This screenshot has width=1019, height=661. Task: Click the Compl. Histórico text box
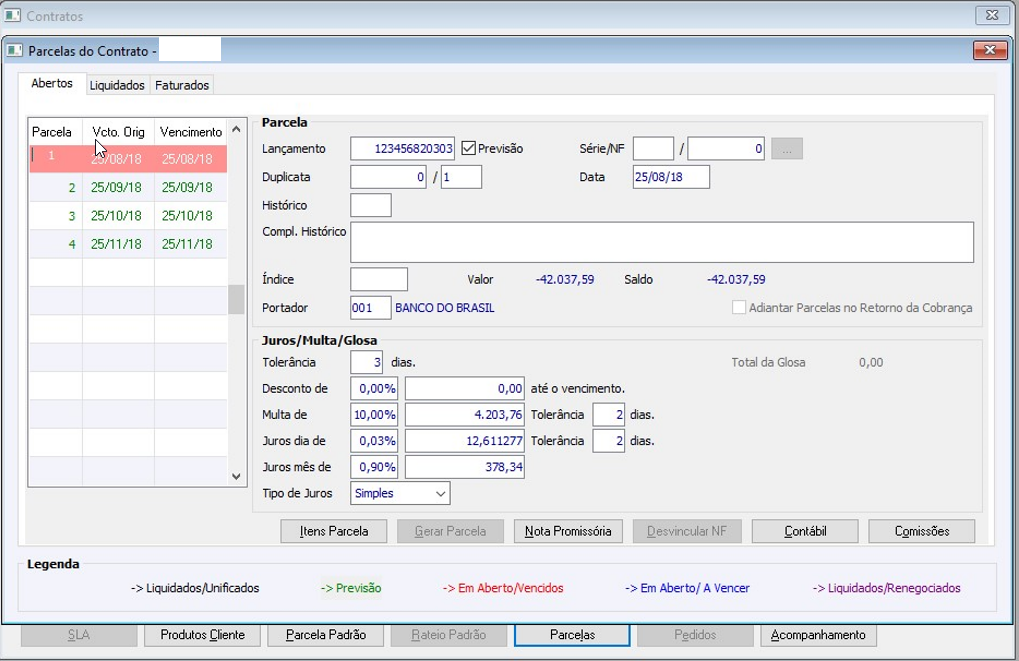[x=661, y=242]
